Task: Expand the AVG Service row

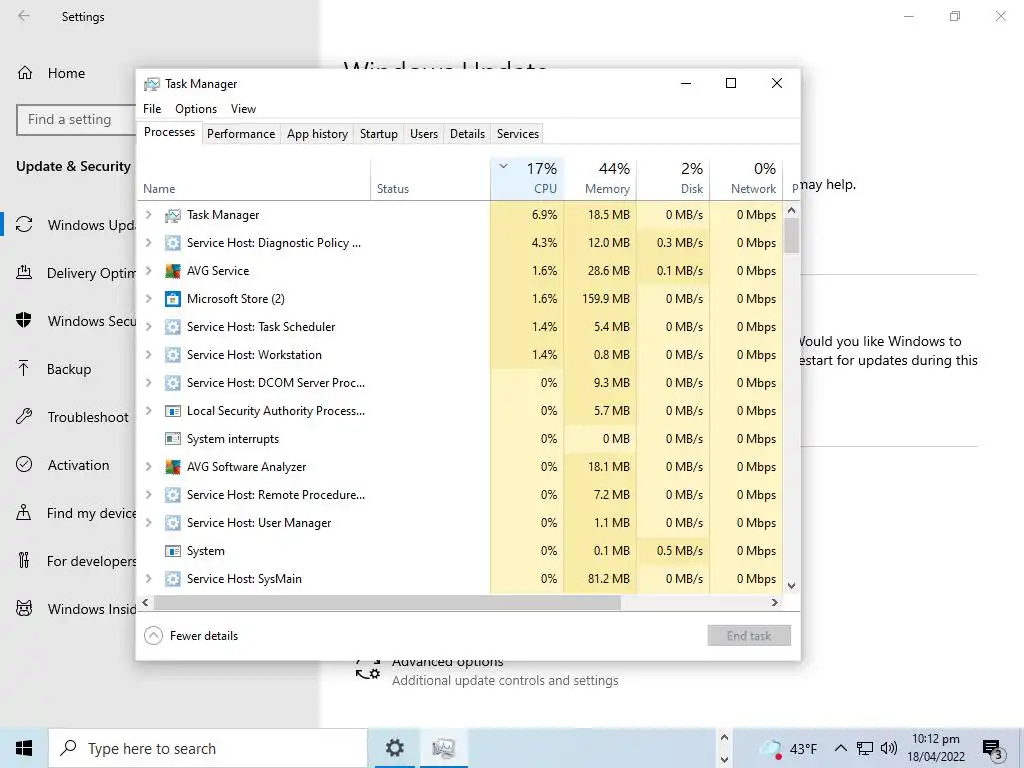Action: (x=149, y=270)
